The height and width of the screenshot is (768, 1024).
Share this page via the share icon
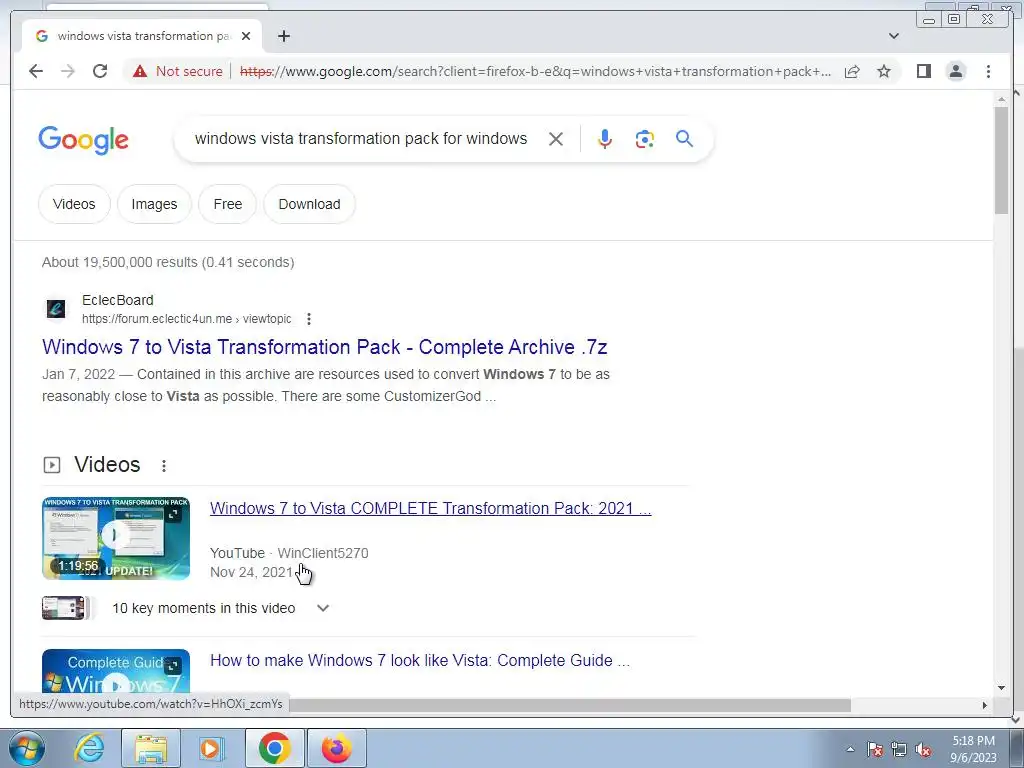pyautogui.click(x=852, y=71)
